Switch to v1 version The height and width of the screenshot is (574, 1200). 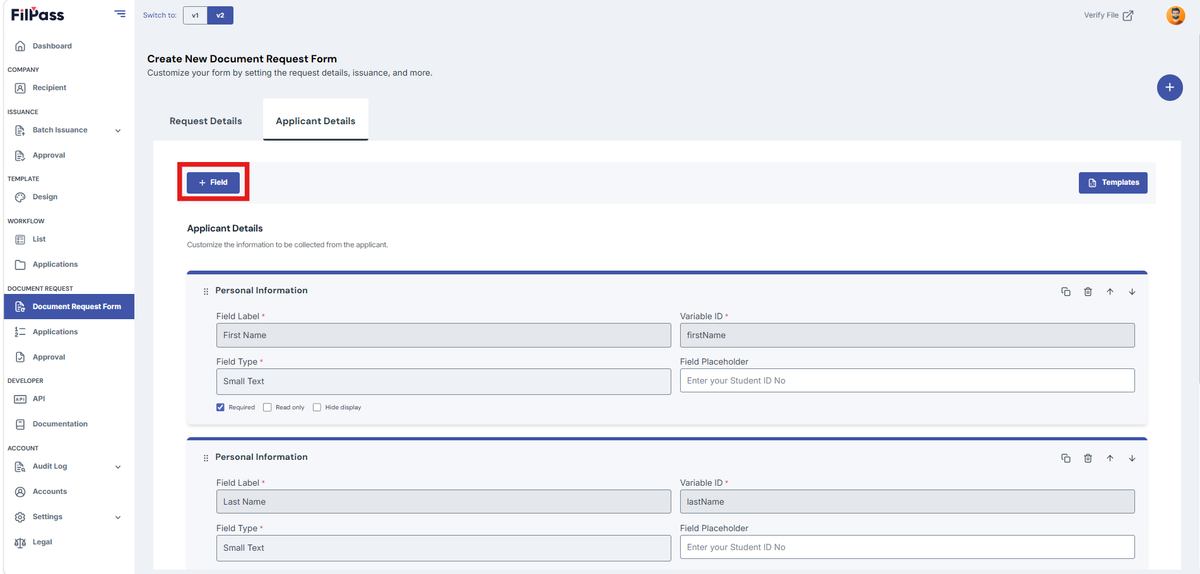click(195, 15)
